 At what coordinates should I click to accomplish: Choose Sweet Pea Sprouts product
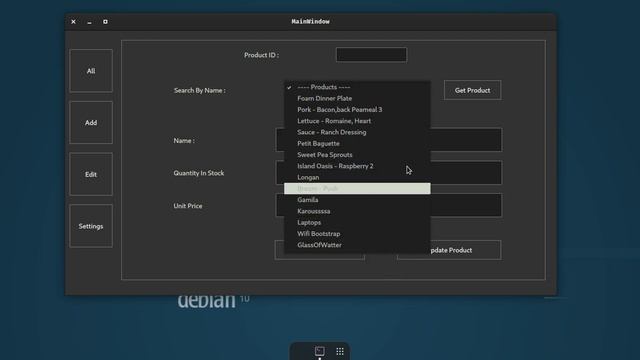(357, 155)
